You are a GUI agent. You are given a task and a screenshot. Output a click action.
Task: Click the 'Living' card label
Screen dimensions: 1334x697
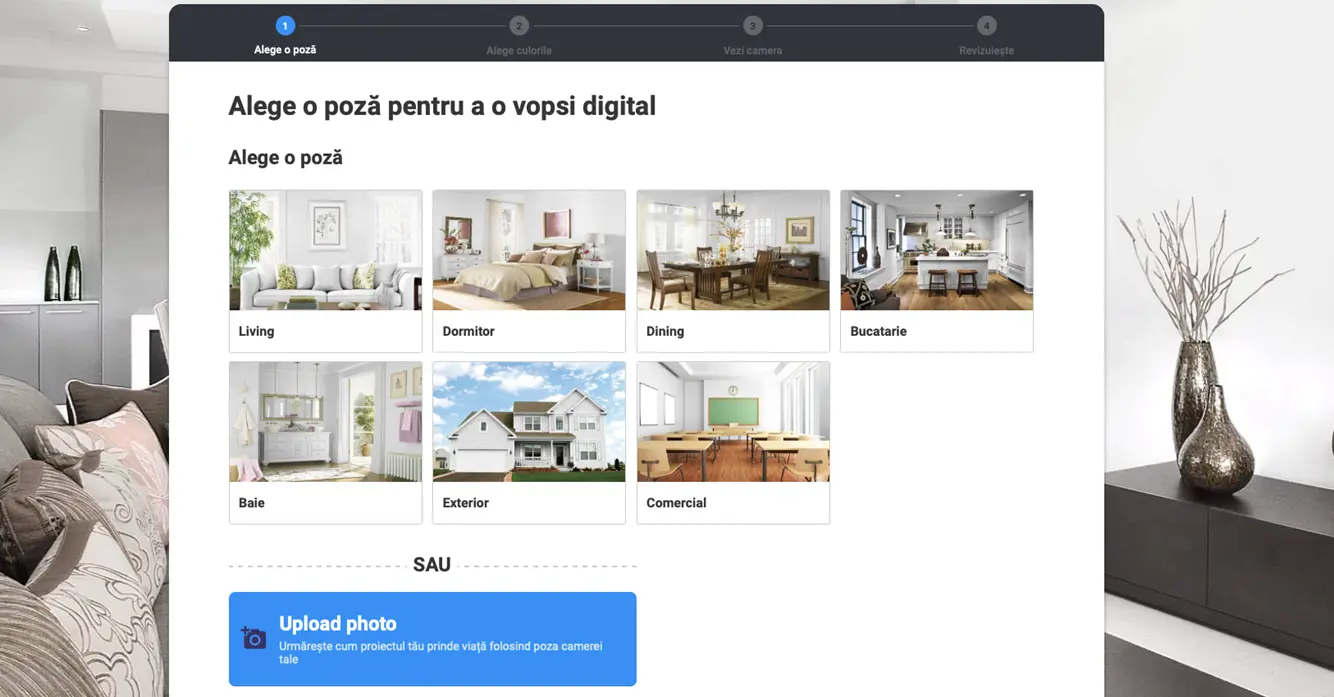[x=256, y=331]
